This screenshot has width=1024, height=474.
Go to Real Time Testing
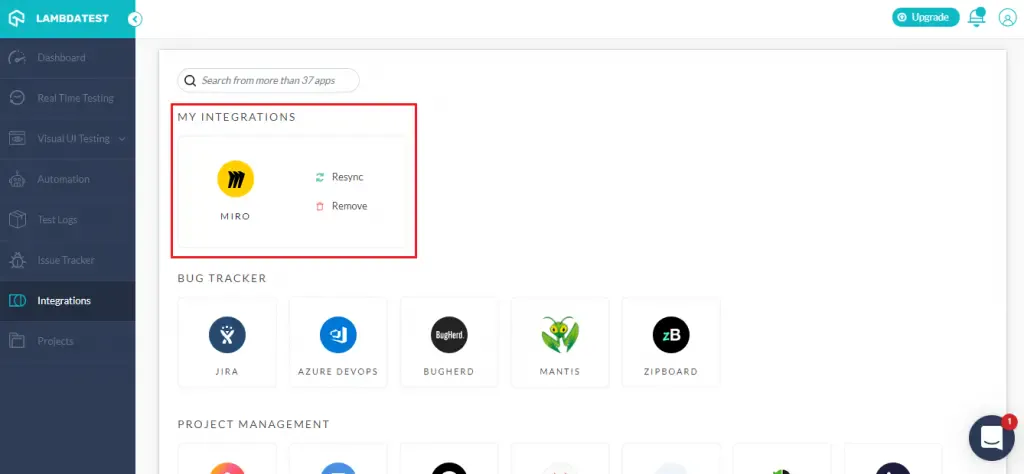click(67, 98)
